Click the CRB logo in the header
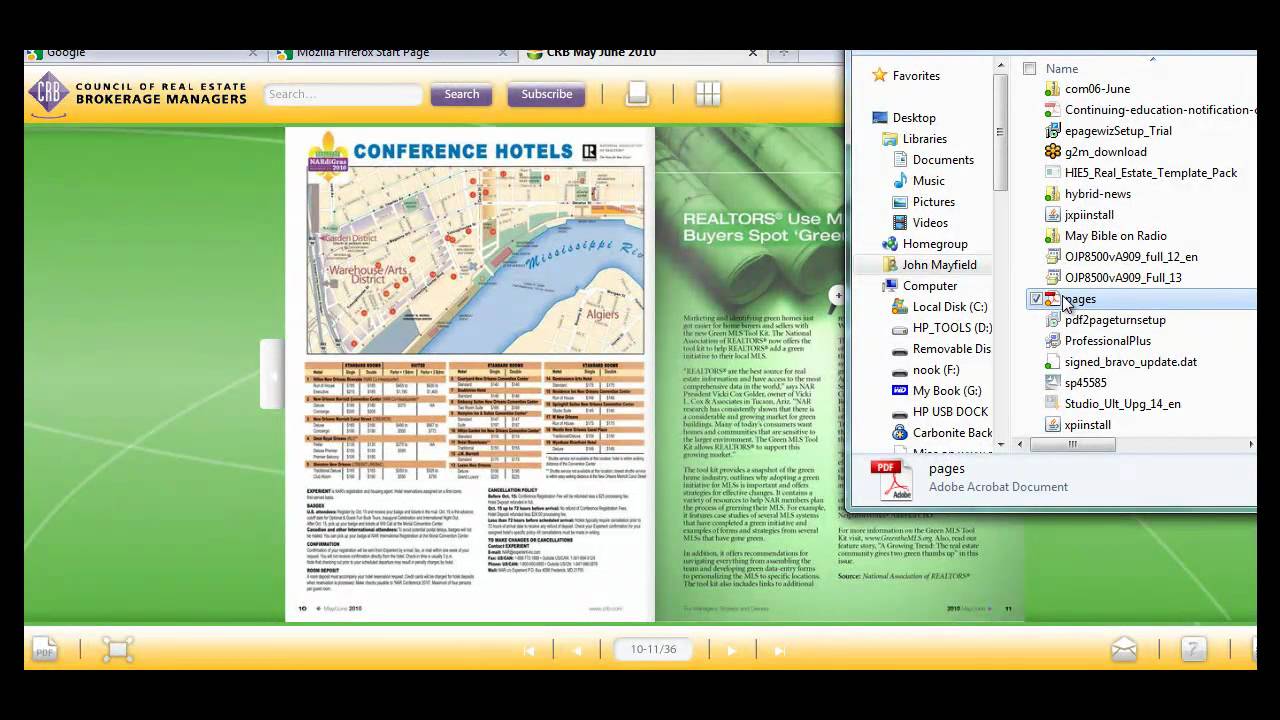This screenshot has width=1280, height=720. (47, 95)
